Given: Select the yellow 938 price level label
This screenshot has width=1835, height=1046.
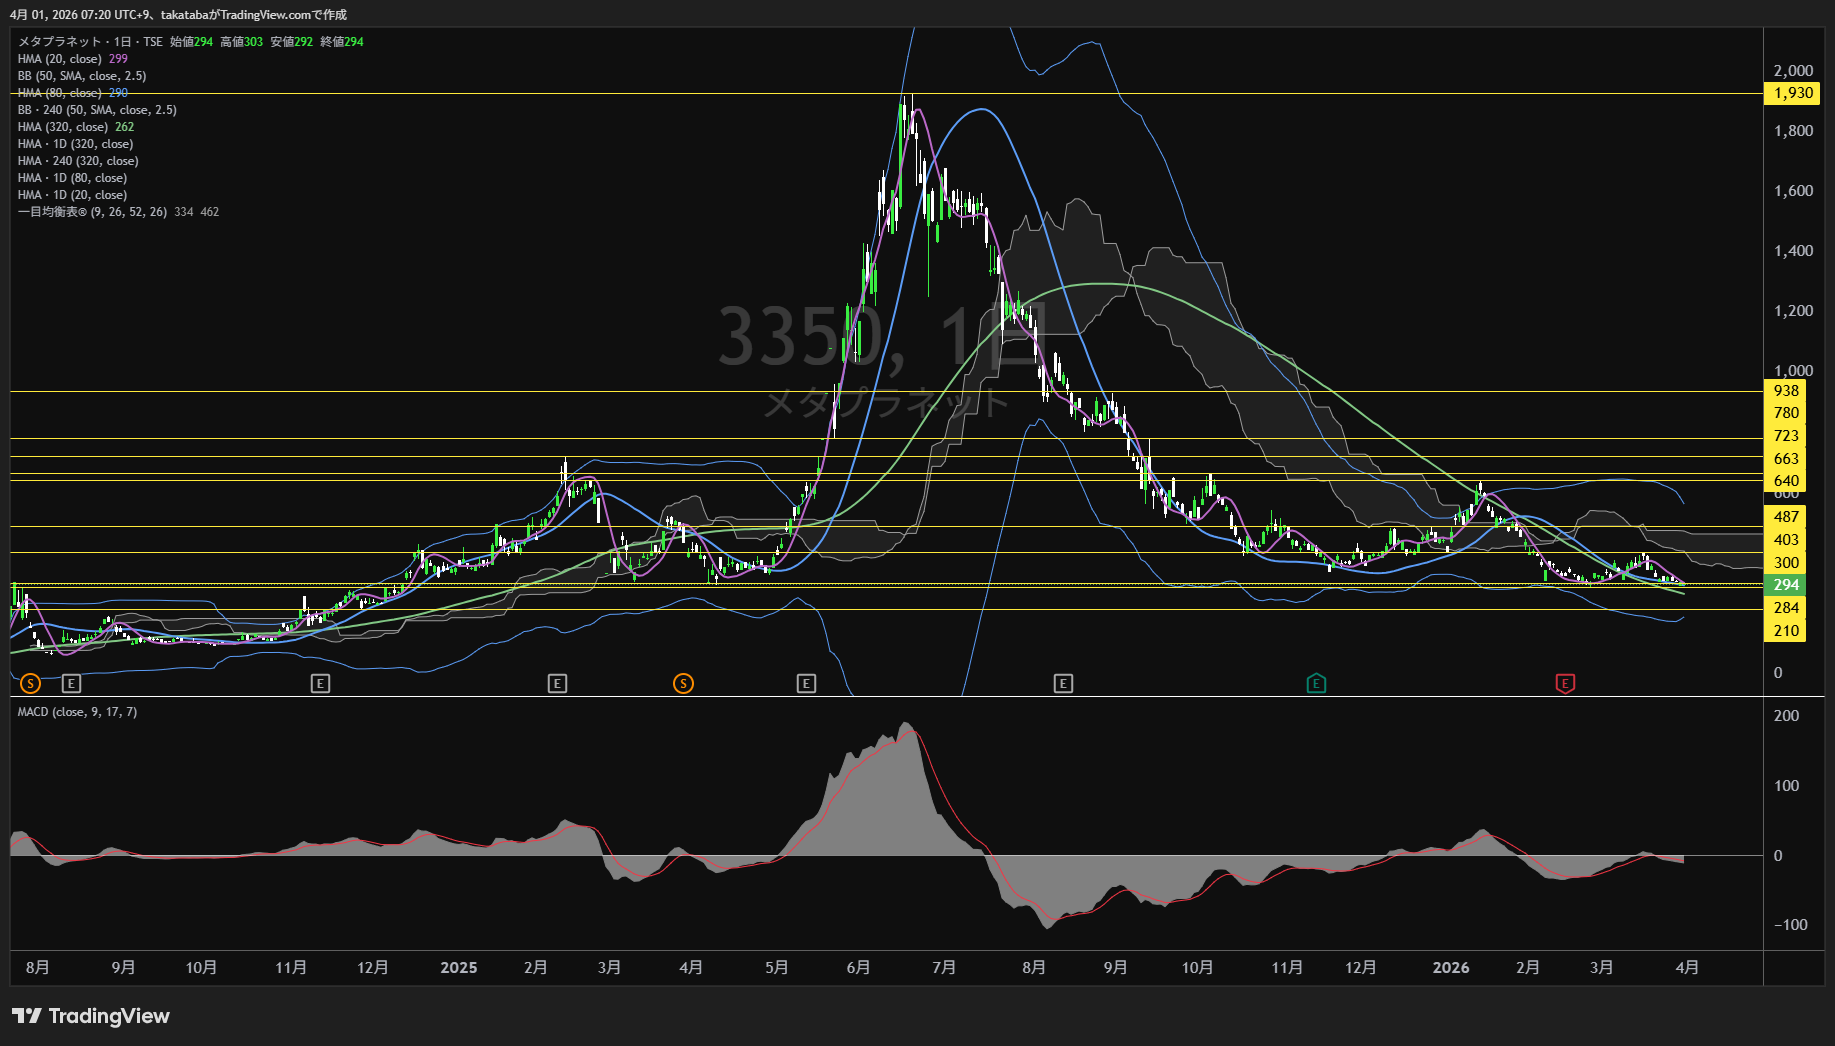Looking at the screenshot, I should click(1786, 391).
